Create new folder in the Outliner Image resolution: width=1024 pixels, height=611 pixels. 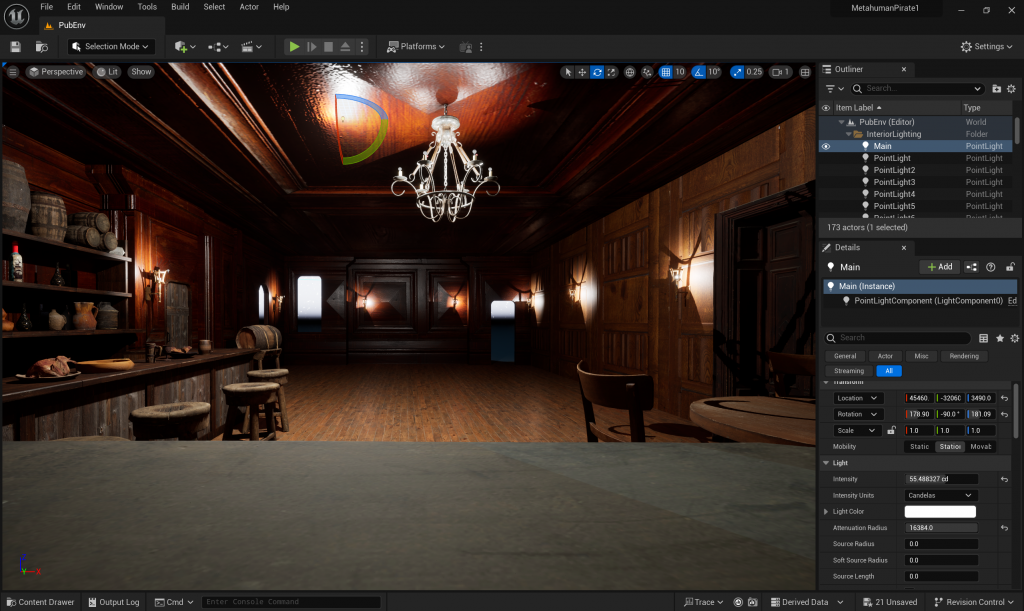(997, 89)
